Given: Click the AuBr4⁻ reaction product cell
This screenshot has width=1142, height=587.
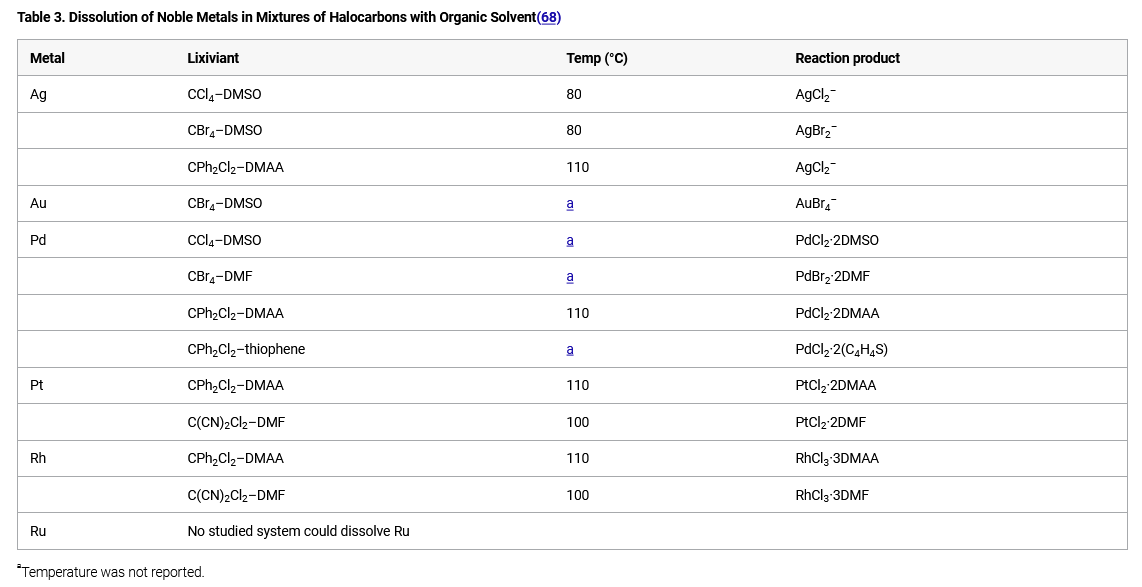Looking at the screenshot, I should 816,203.
